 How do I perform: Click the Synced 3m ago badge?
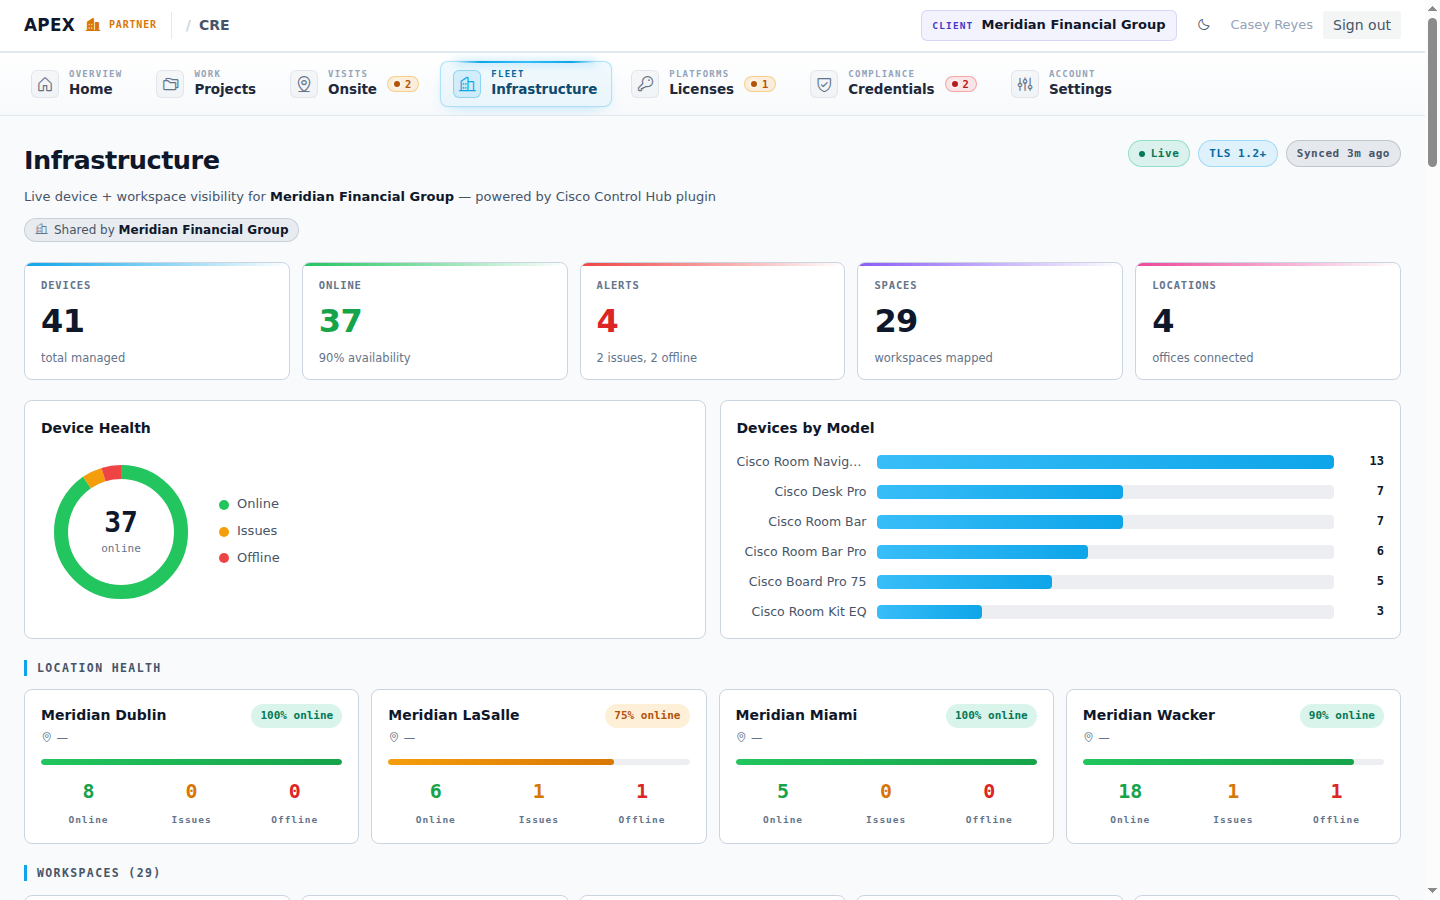coord(1343,153)
